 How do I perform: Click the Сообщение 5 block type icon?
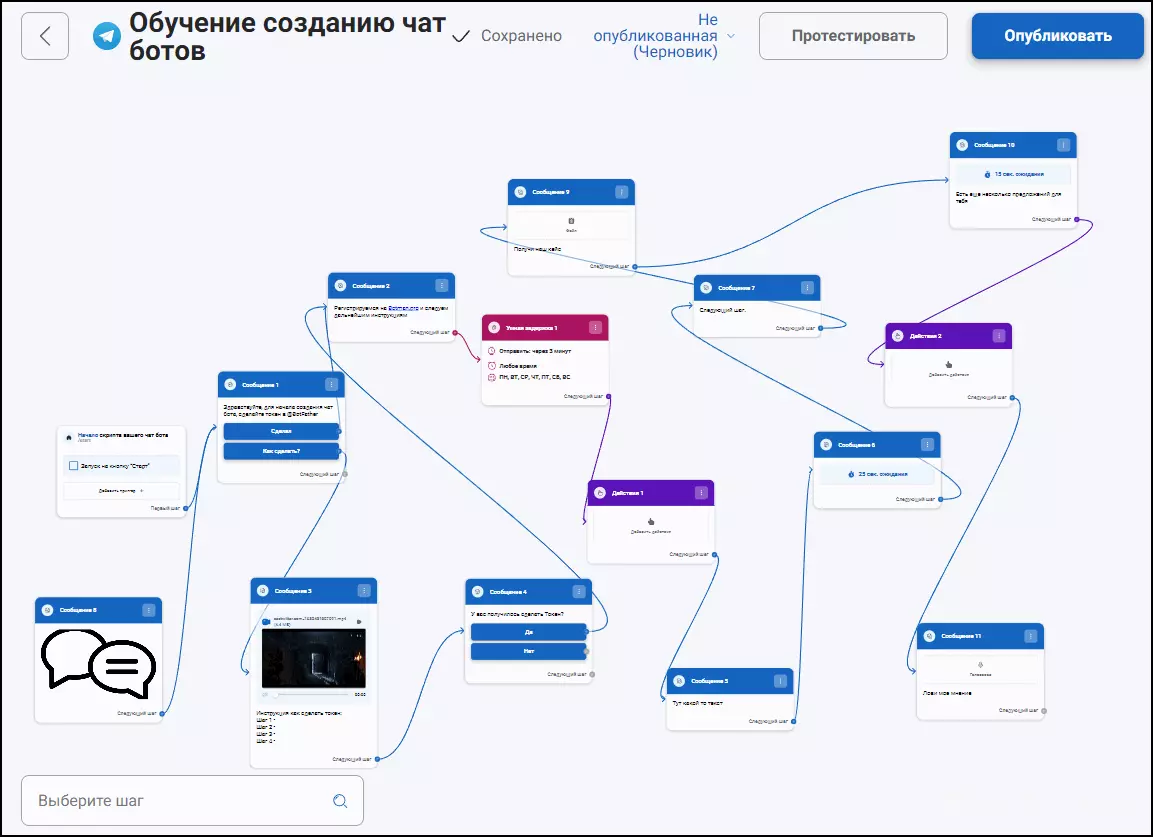(679, 681)
